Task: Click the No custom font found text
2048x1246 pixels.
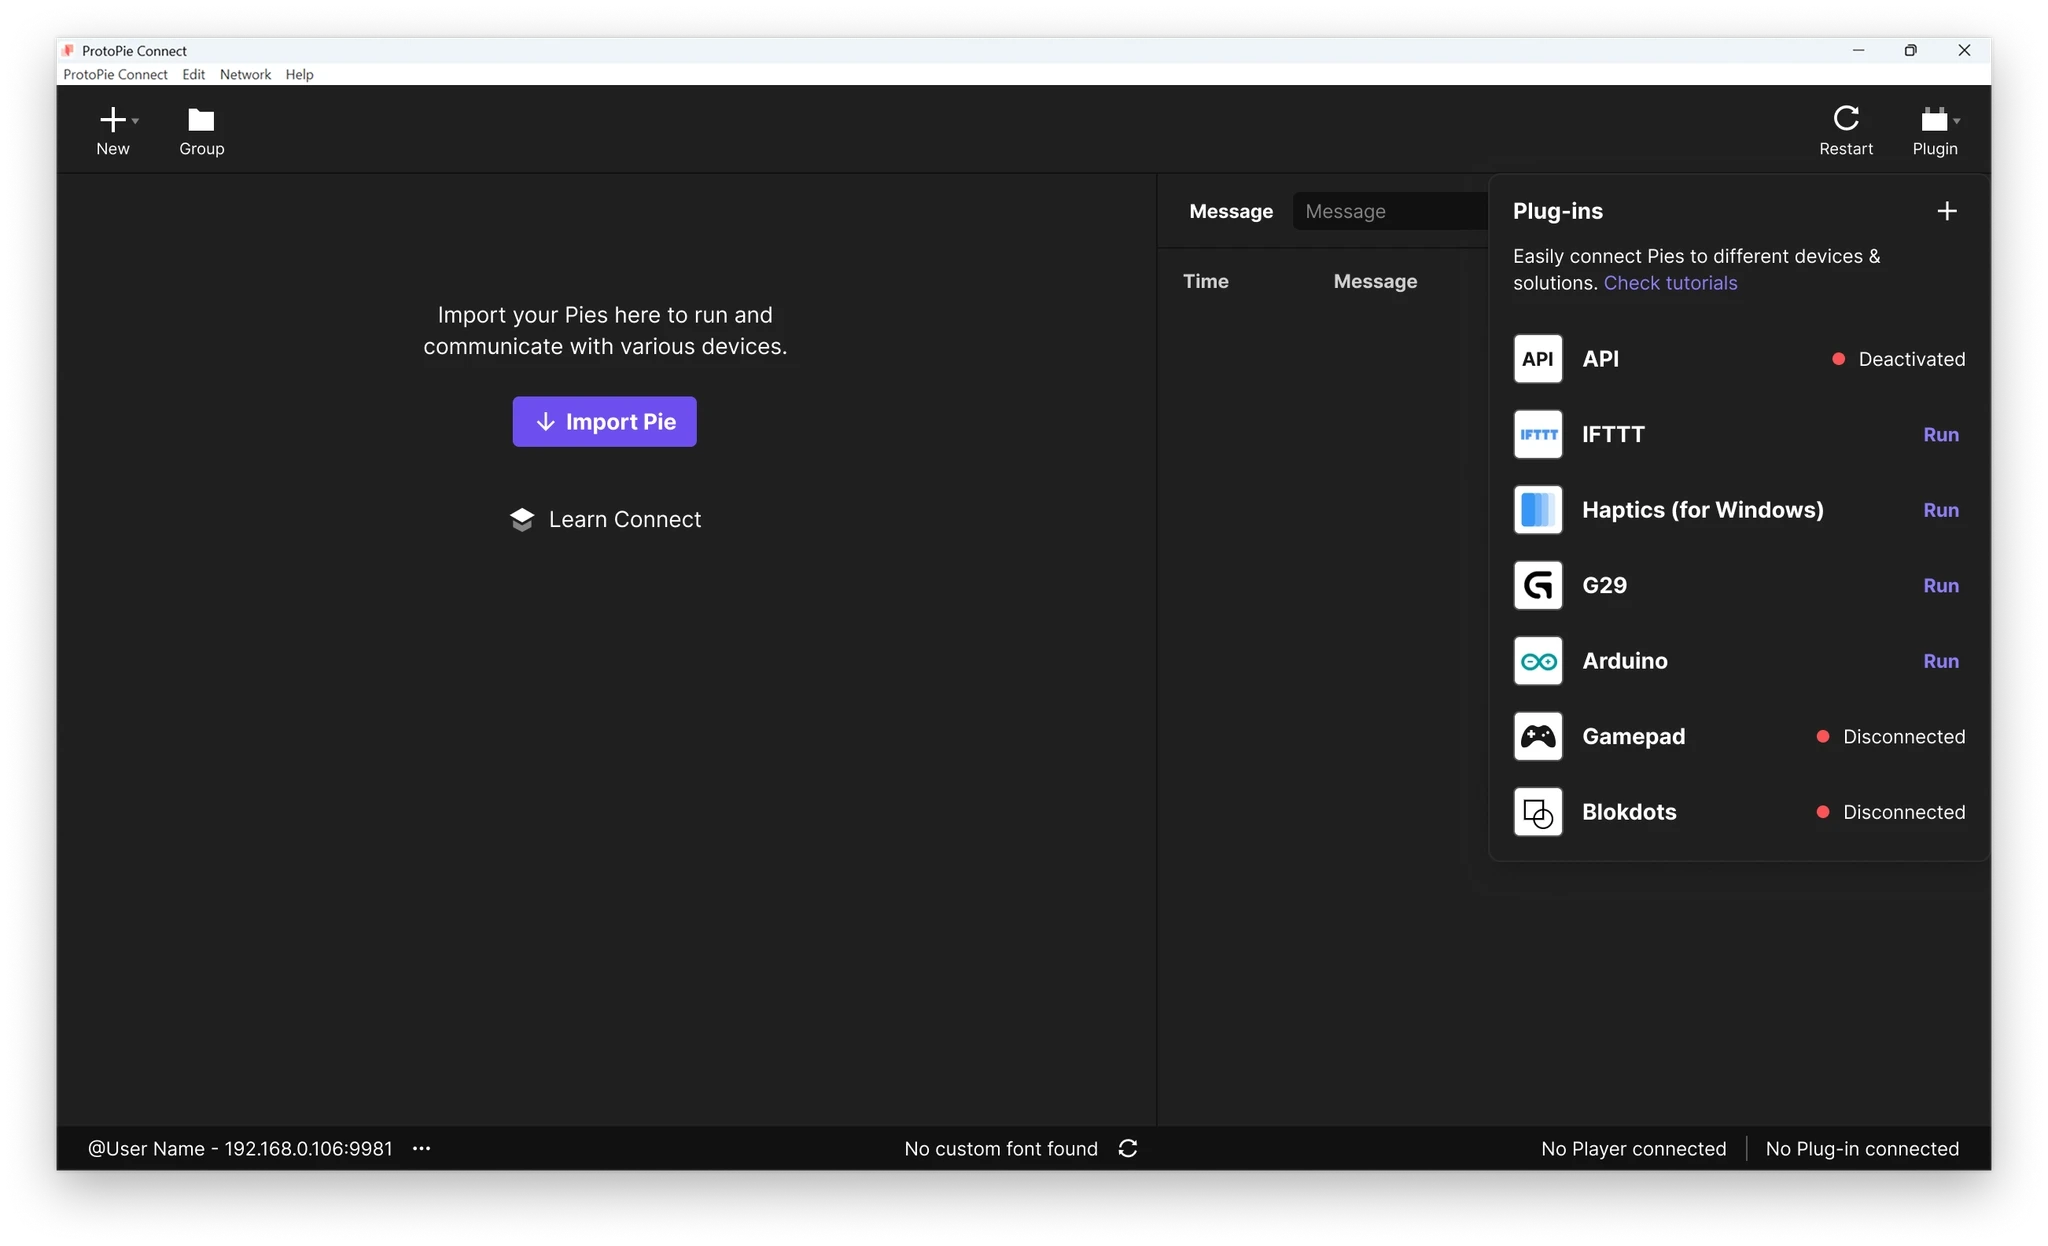Action: coord(1001,1149)
